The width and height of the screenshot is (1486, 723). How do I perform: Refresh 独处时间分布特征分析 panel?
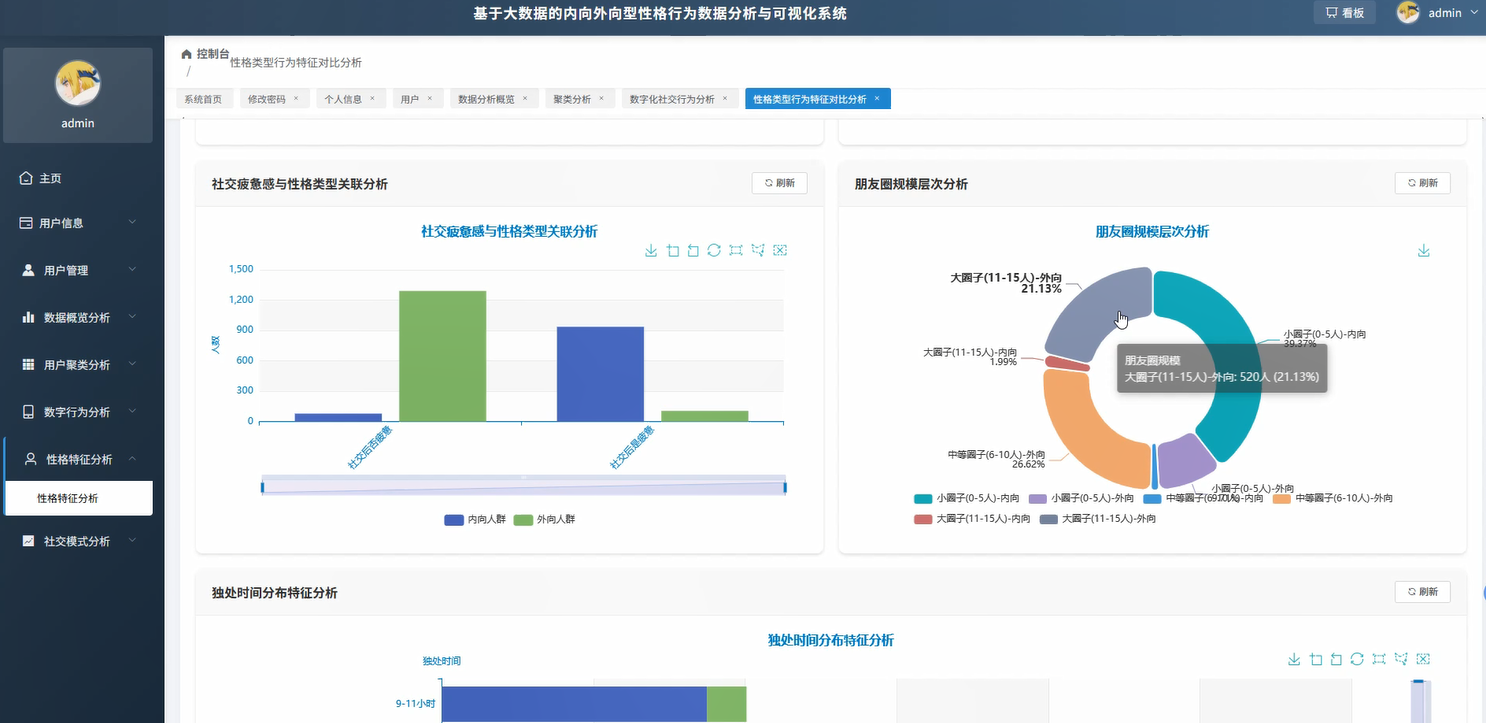click(1422, 592)
